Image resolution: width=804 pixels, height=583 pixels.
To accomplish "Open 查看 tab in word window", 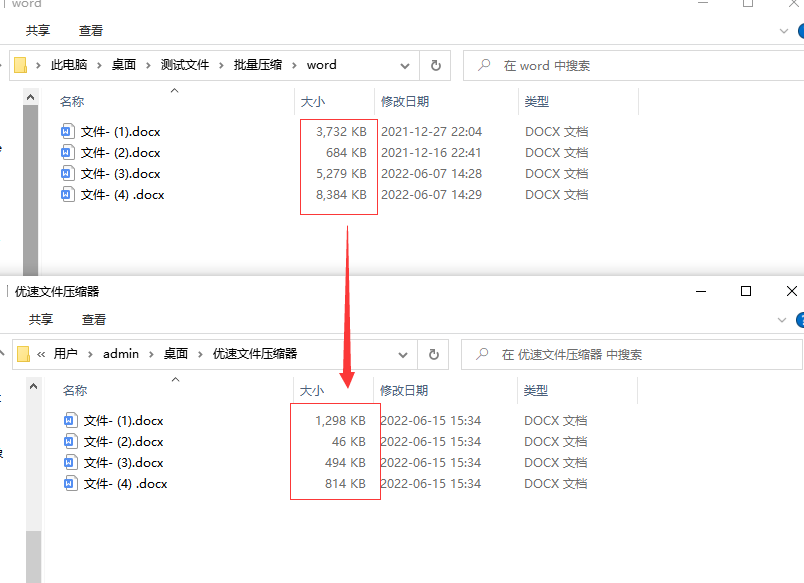I will click(91, 31).
